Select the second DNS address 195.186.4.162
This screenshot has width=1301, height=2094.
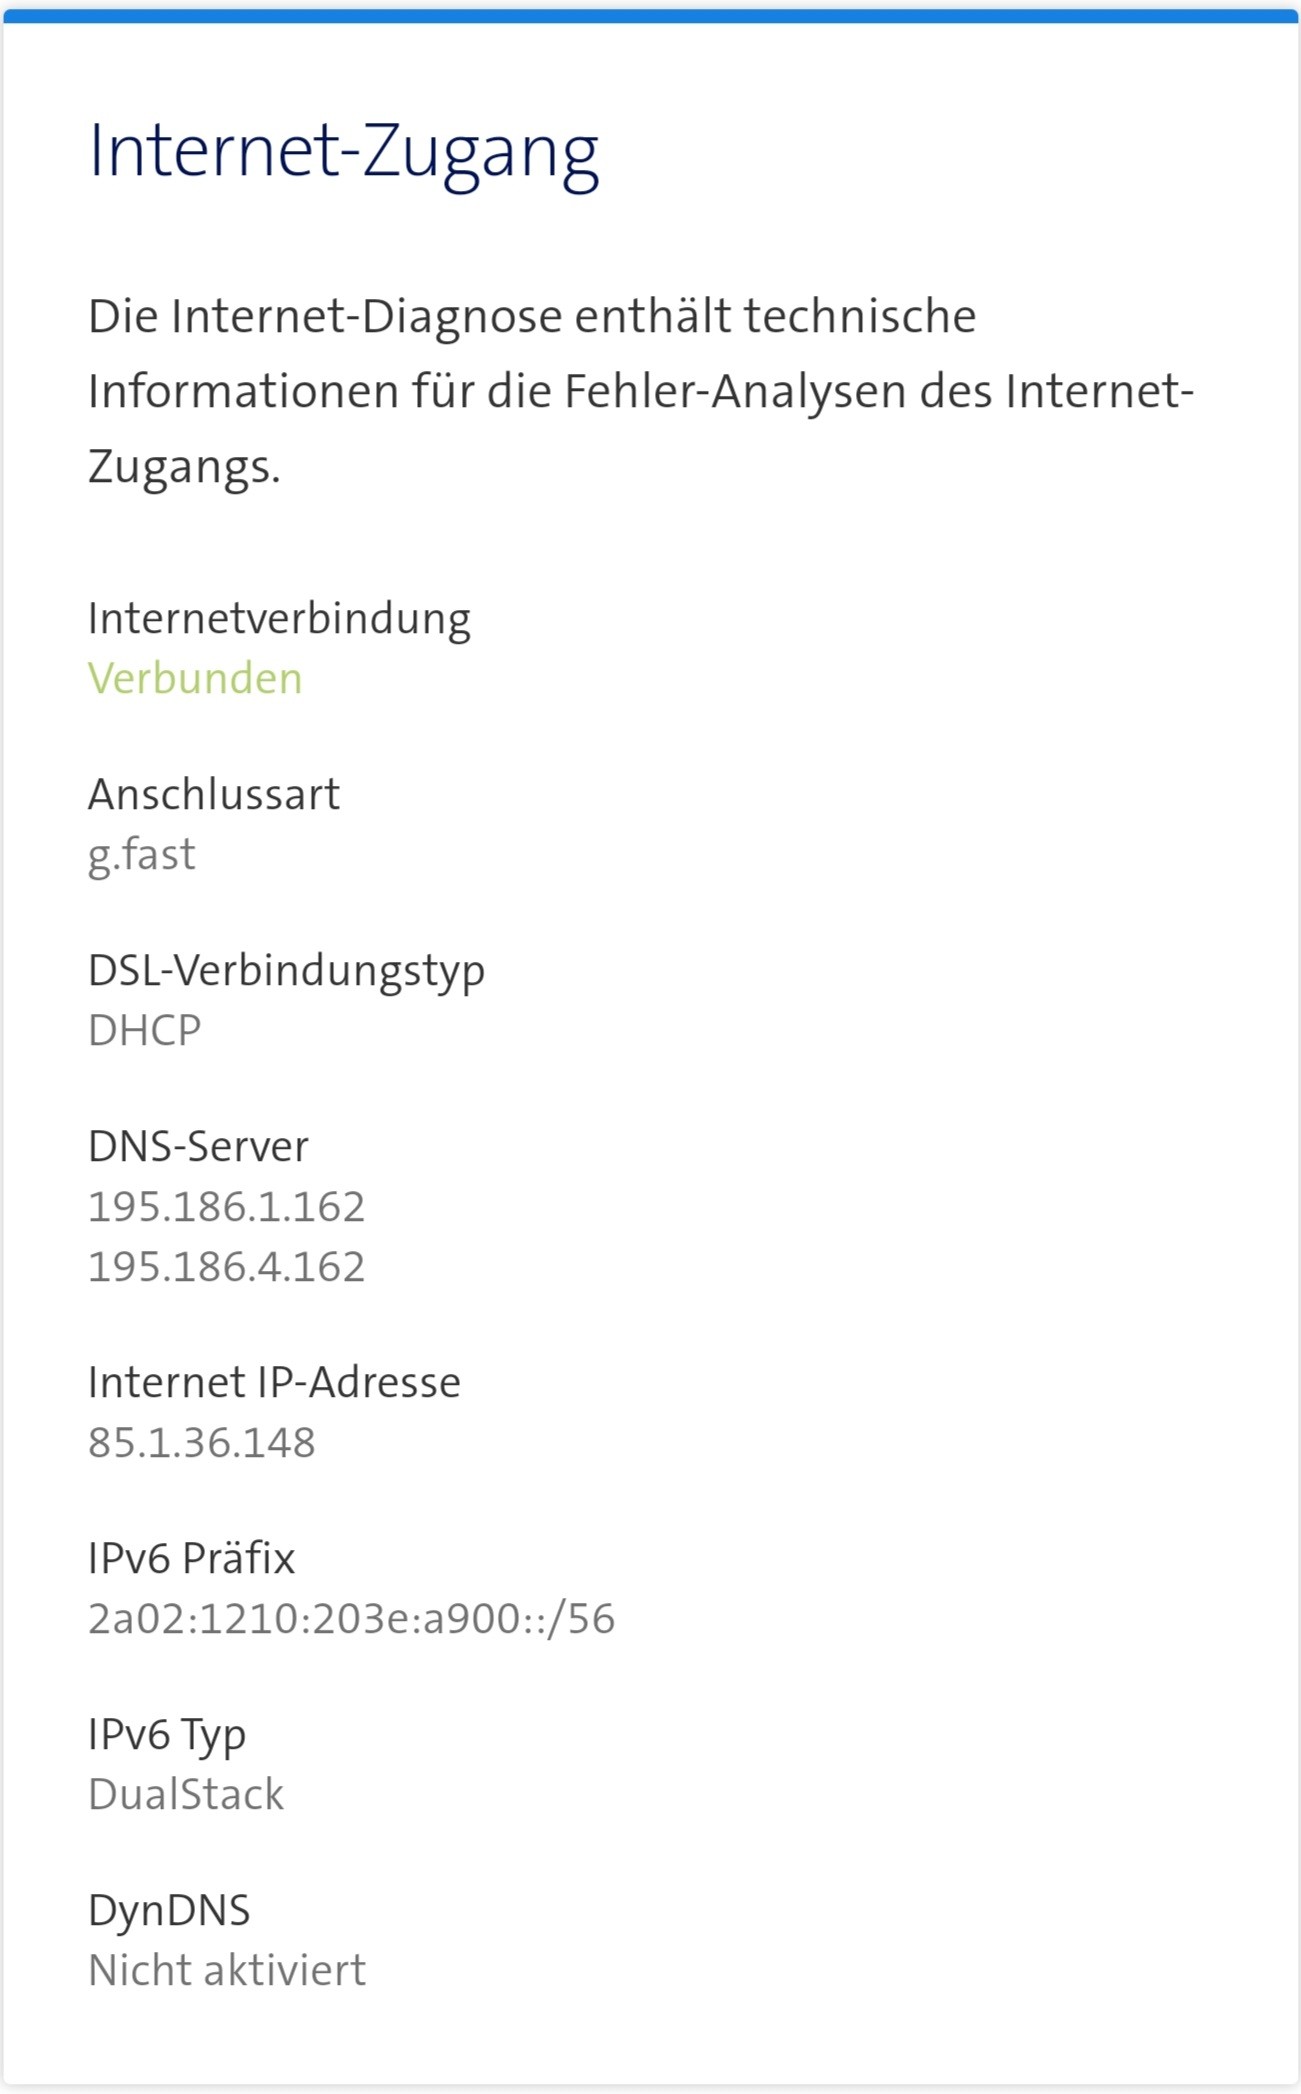[227, 1267]
